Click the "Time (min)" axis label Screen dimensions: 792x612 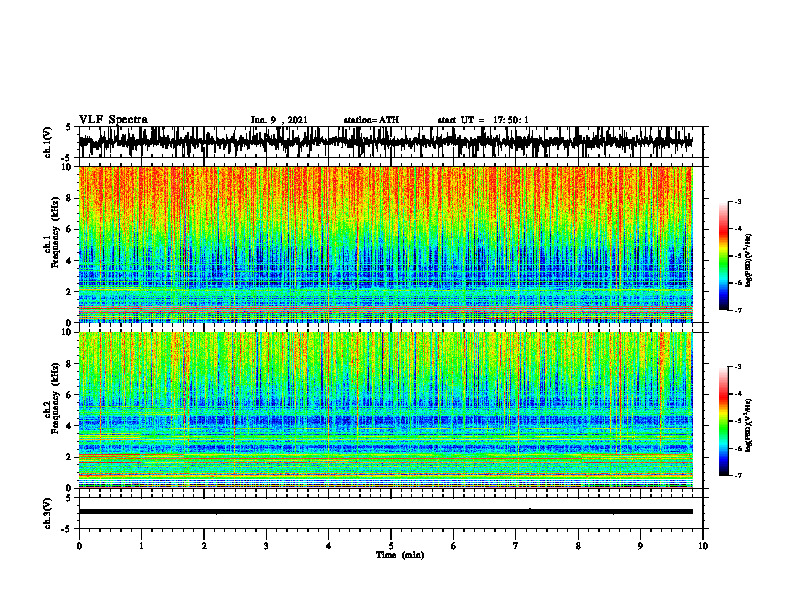point(400,555)
